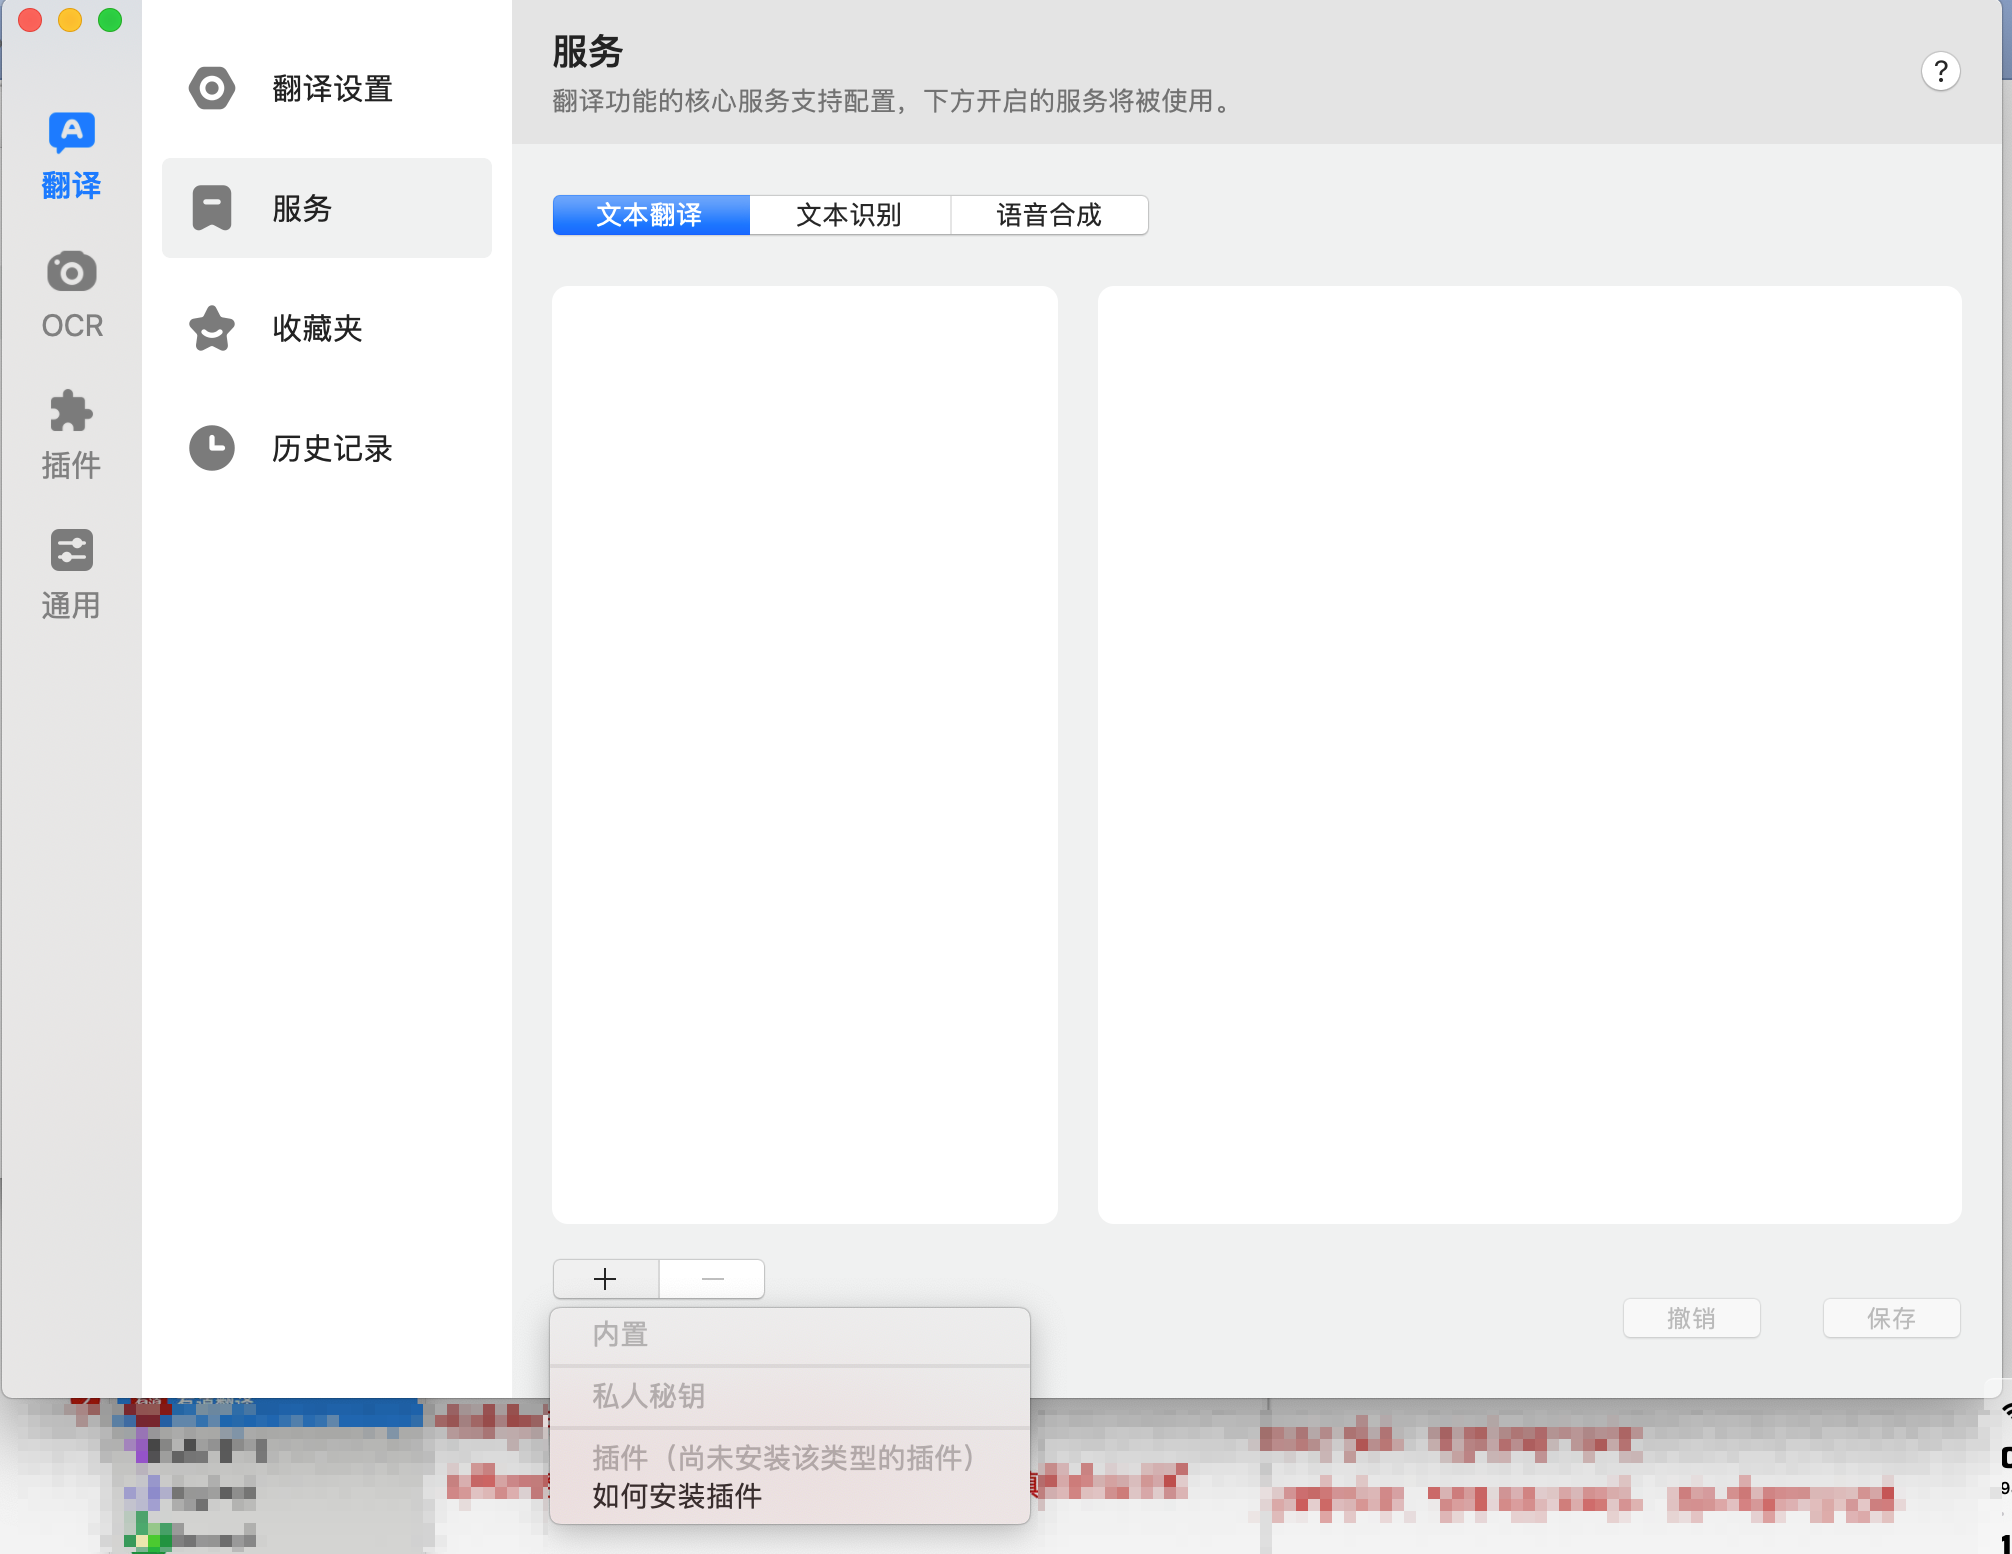Click the 服务 bookmark icon

(x=211, y=207)
